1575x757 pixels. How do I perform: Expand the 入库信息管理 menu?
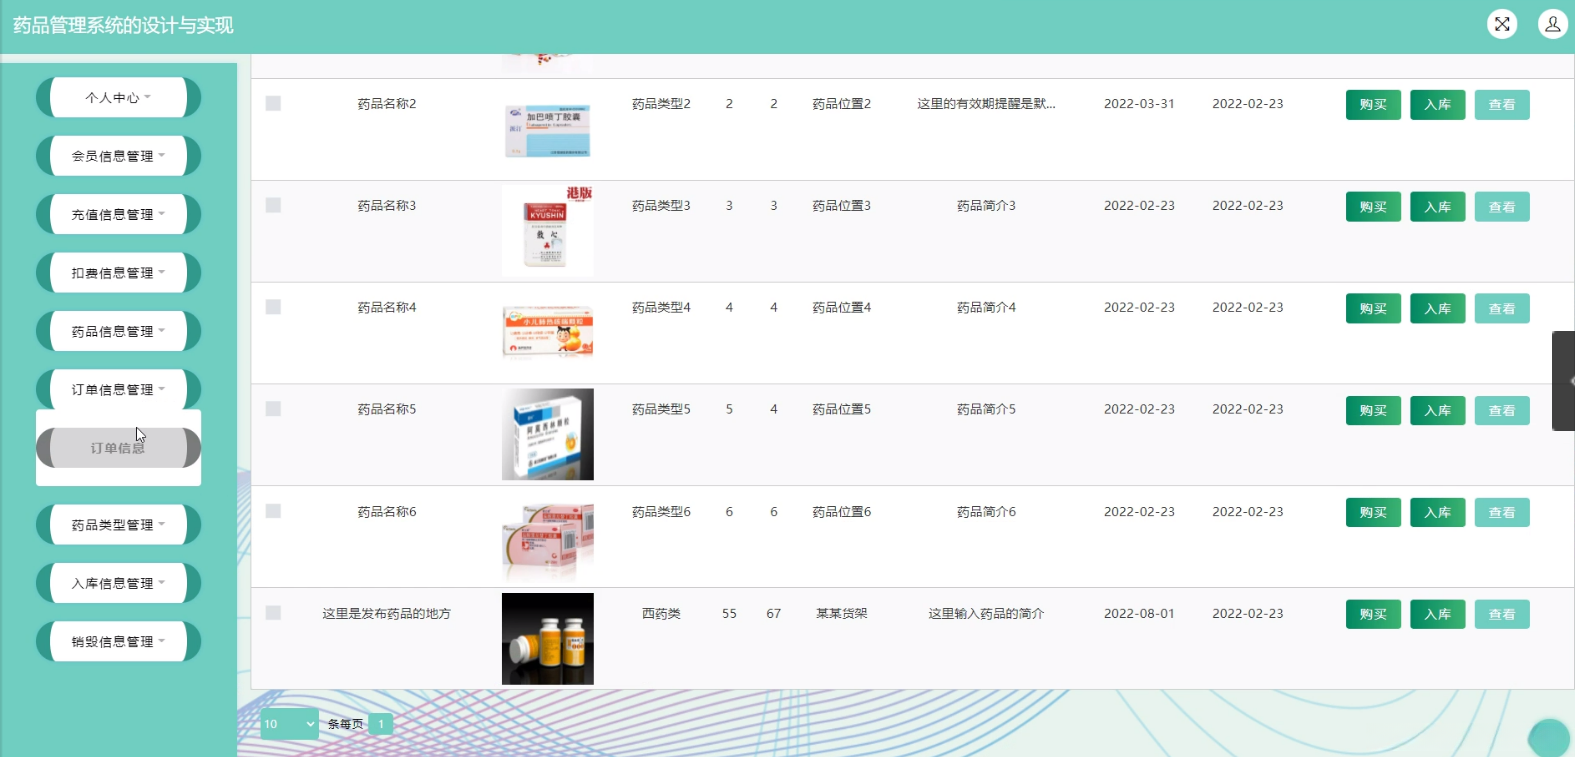point(118,583)
